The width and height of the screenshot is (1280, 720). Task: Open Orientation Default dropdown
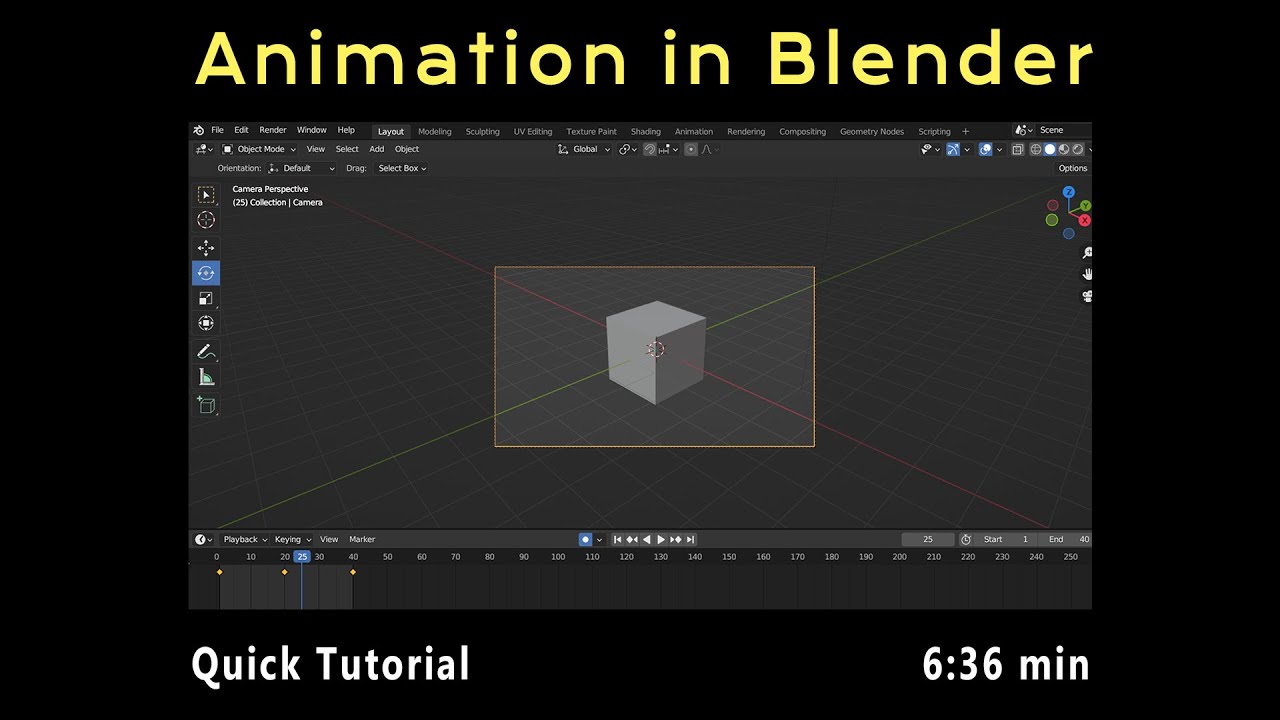coord(302,168)
